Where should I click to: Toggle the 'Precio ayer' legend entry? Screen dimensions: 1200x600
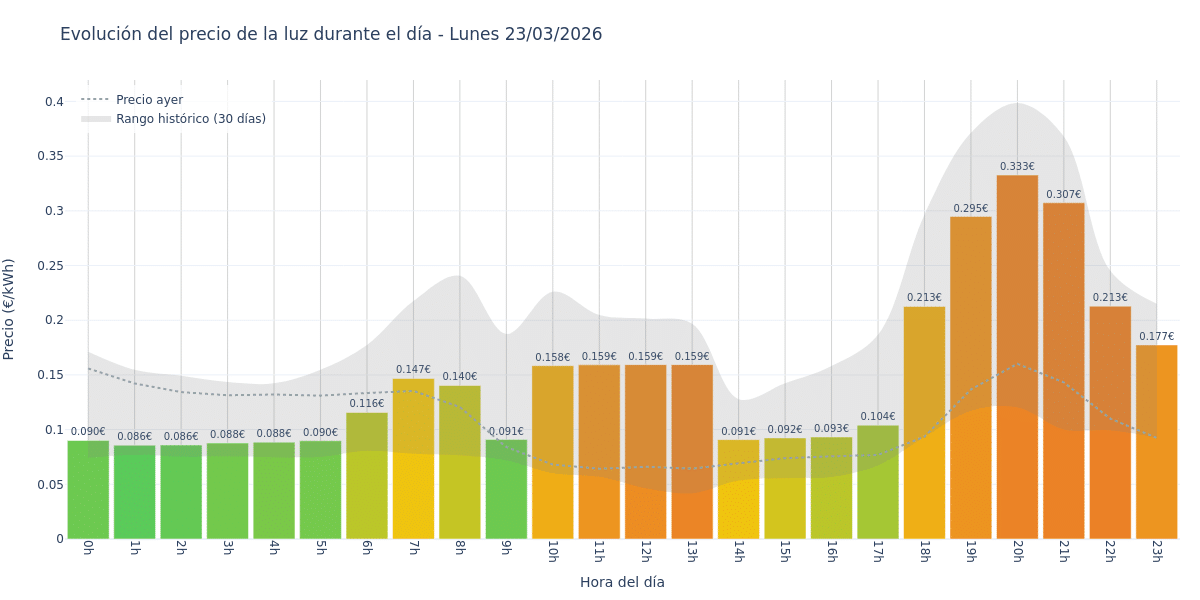click(x=149, y=100)
